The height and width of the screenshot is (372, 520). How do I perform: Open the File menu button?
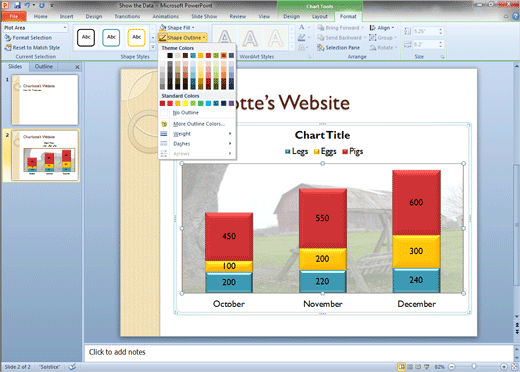click(14, 16)
